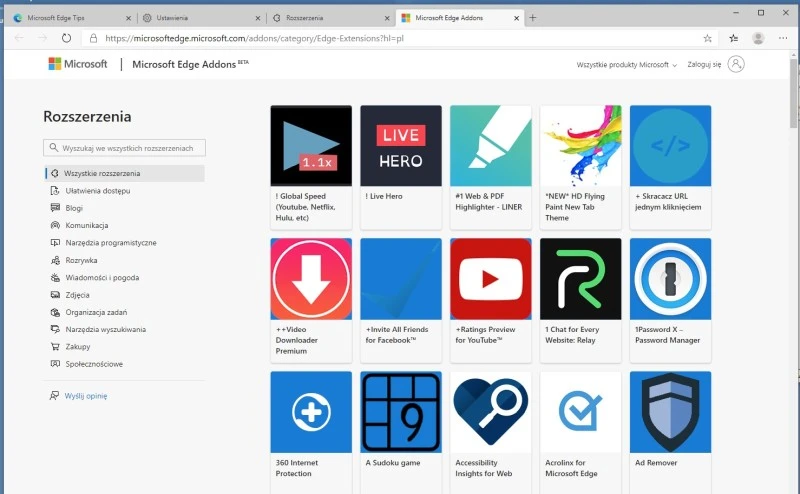This screenshot has height=494, width=800.
Task: Click the address bar URL
Action: coord(254,38)
